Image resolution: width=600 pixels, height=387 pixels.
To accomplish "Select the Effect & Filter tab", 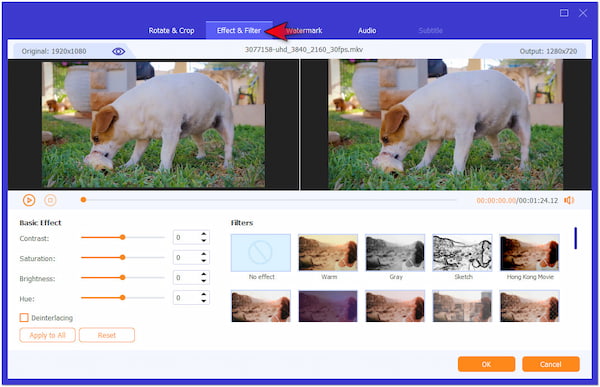I will click(239, 31).
